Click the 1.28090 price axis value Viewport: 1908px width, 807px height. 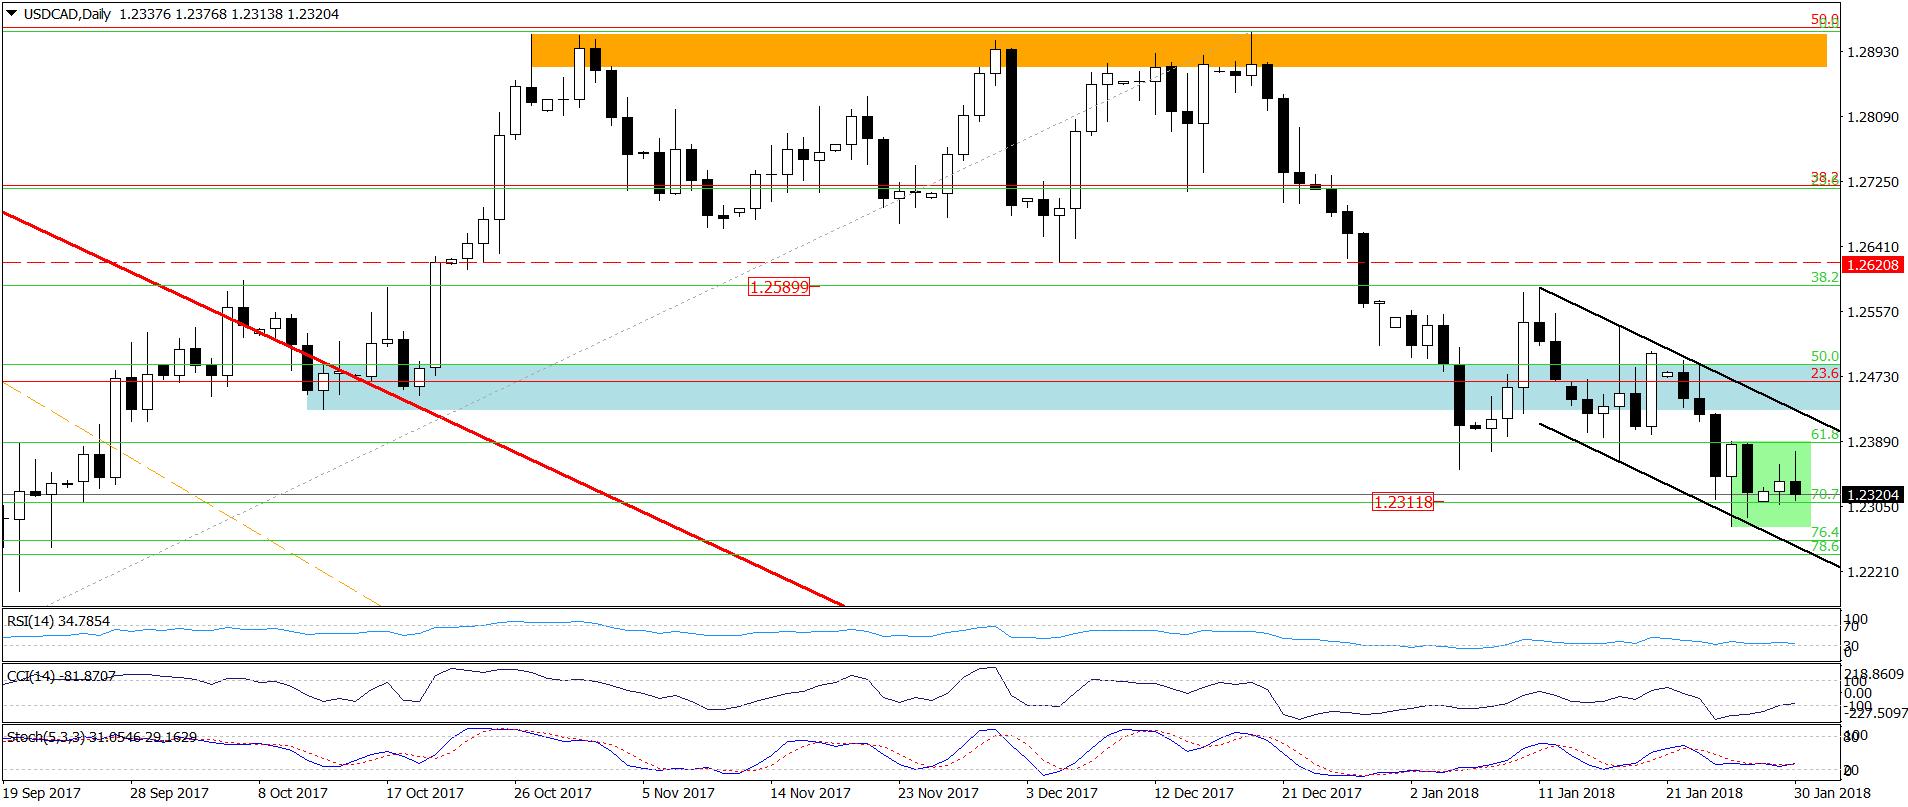(1873, 117)
